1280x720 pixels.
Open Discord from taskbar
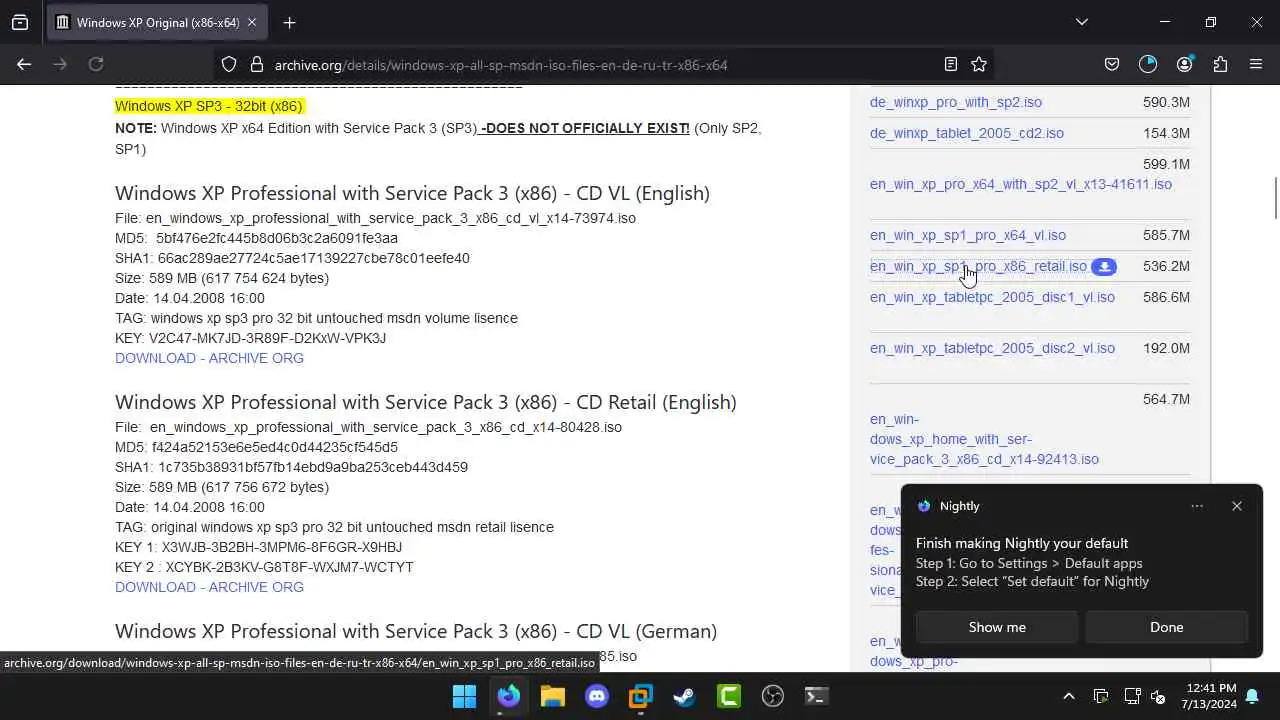[597, 696]
